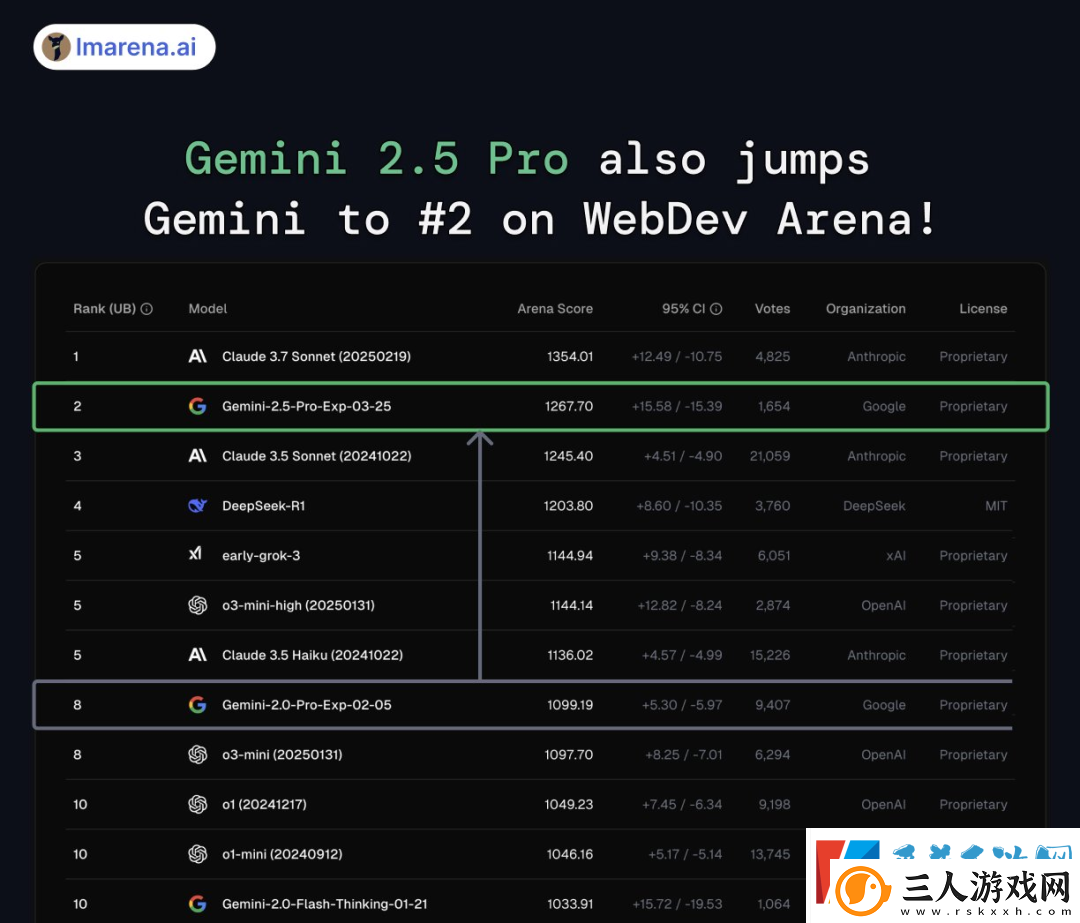The height and width of the screenshot is (923, 1080).
Task: Select the Gemini-2.5-Pro-Exp-03-25 model name
Action: tap(307, 406)
